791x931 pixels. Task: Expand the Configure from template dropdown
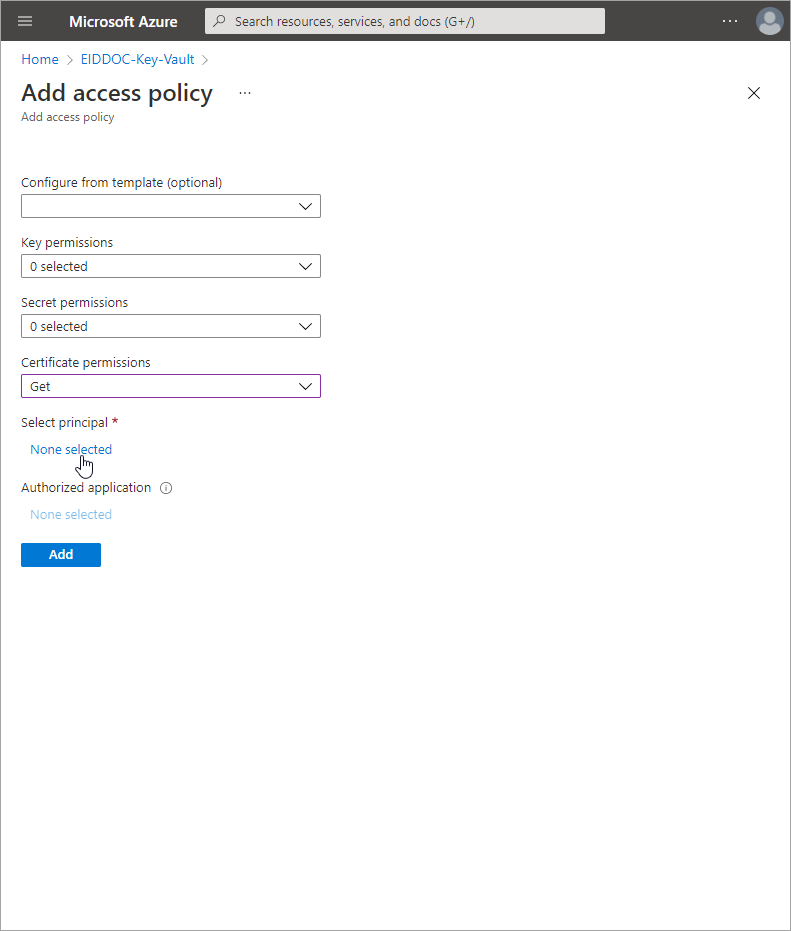coord(171,206)
